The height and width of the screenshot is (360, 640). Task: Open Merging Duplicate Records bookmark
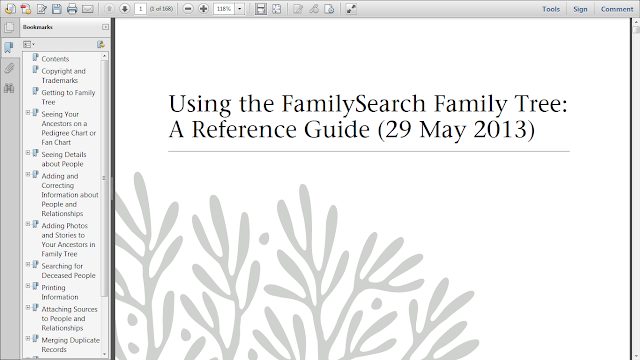[71, 344]
